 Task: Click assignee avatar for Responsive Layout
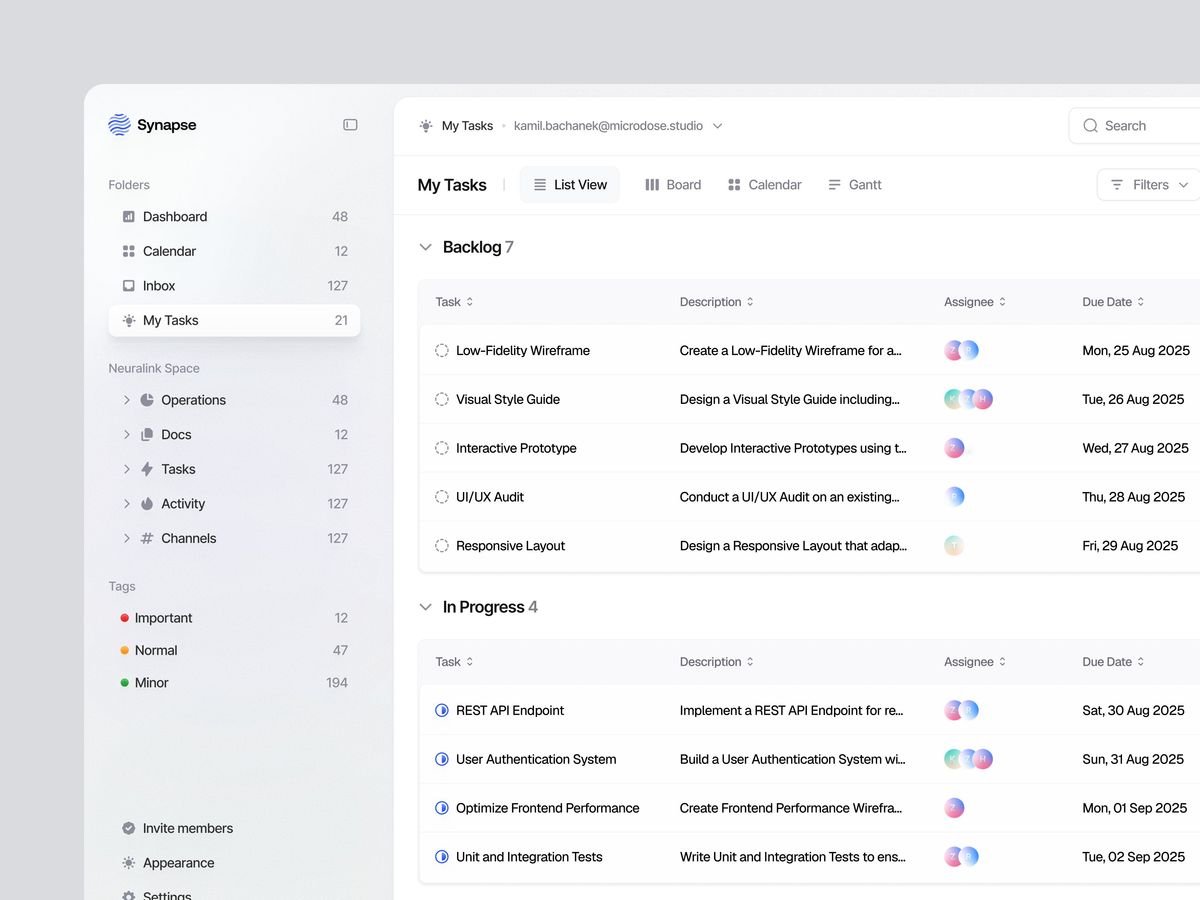(x=954, y=546)
